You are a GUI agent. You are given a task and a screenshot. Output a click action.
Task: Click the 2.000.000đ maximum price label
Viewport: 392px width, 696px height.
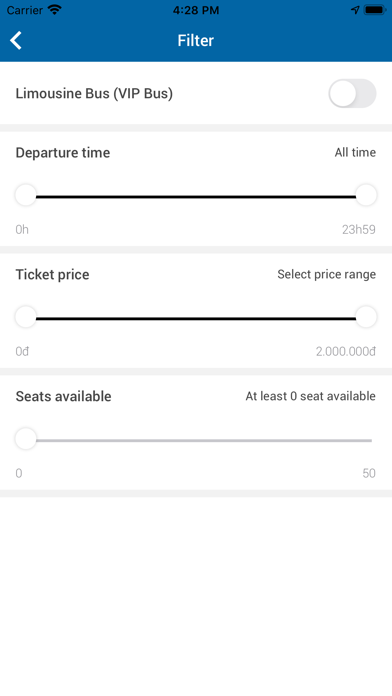[346, 352]
